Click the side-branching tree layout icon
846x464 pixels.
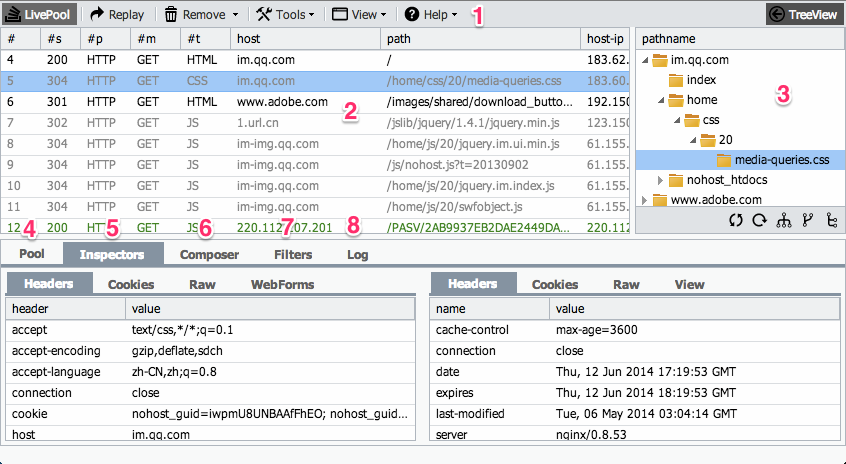[x=831, y=220]
